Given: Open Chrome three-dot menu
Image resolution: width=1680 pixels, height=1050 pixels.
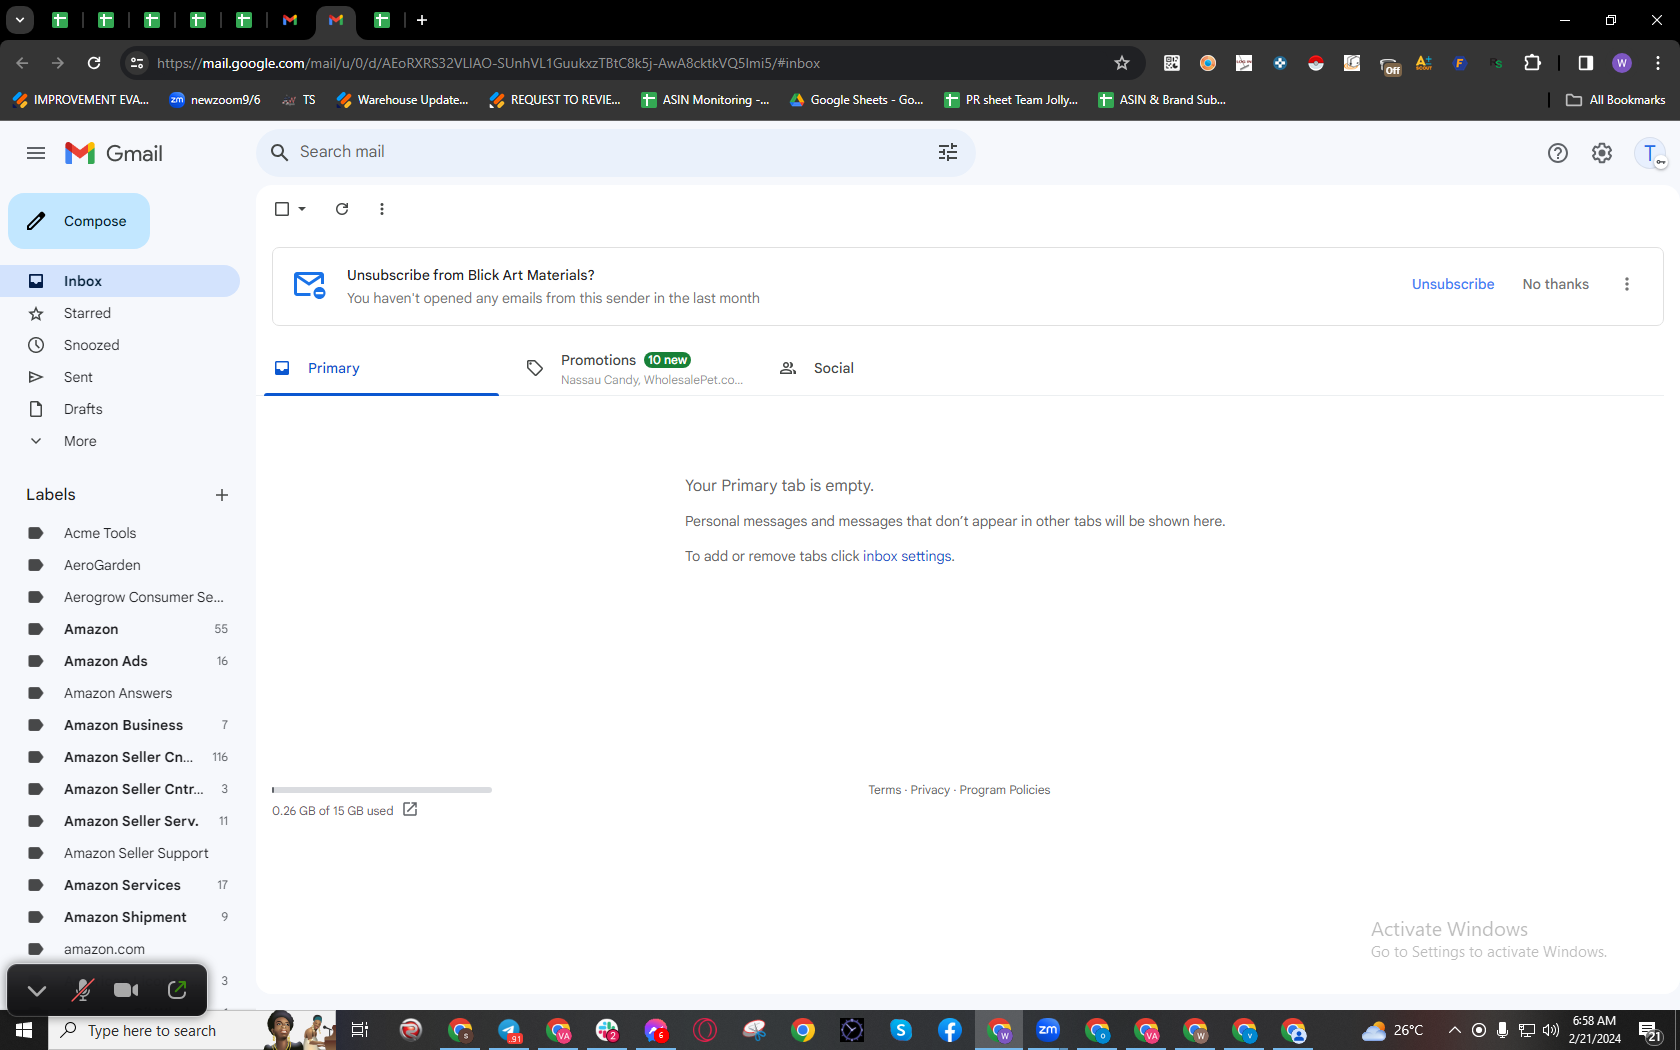Looking at the screenshot, I should [1658, 63].
